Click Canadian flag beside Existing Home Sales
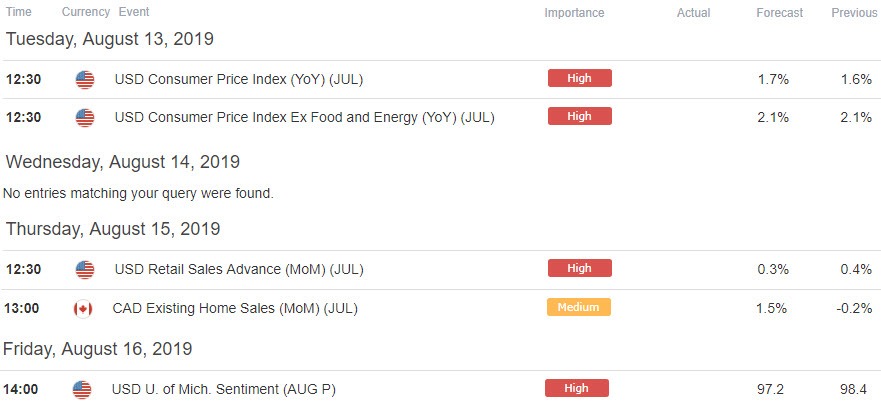 click(83, 308)
